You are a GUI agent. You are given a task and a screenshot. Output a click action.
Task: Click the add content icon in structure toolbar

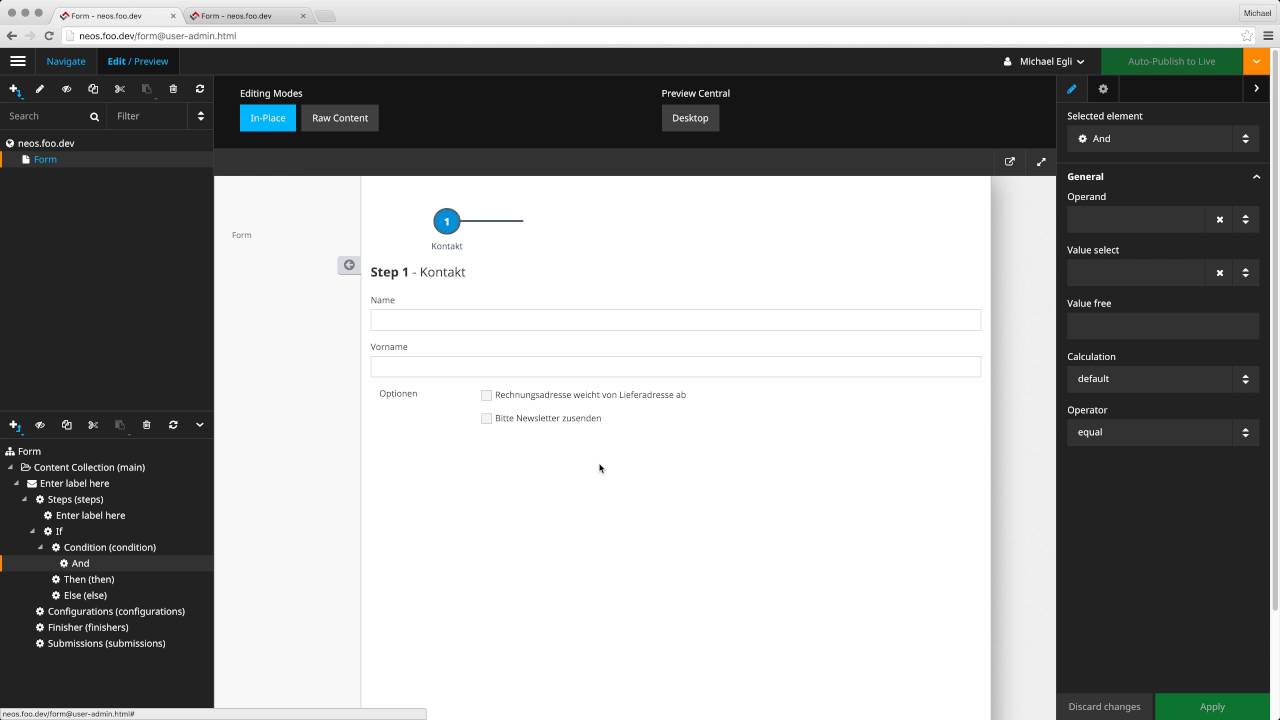click(14, 425)
